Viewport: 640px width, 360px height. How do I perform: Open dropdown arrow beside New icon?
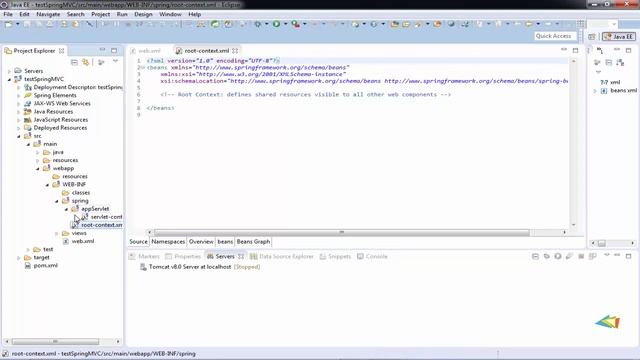click(x=18, y=24)
